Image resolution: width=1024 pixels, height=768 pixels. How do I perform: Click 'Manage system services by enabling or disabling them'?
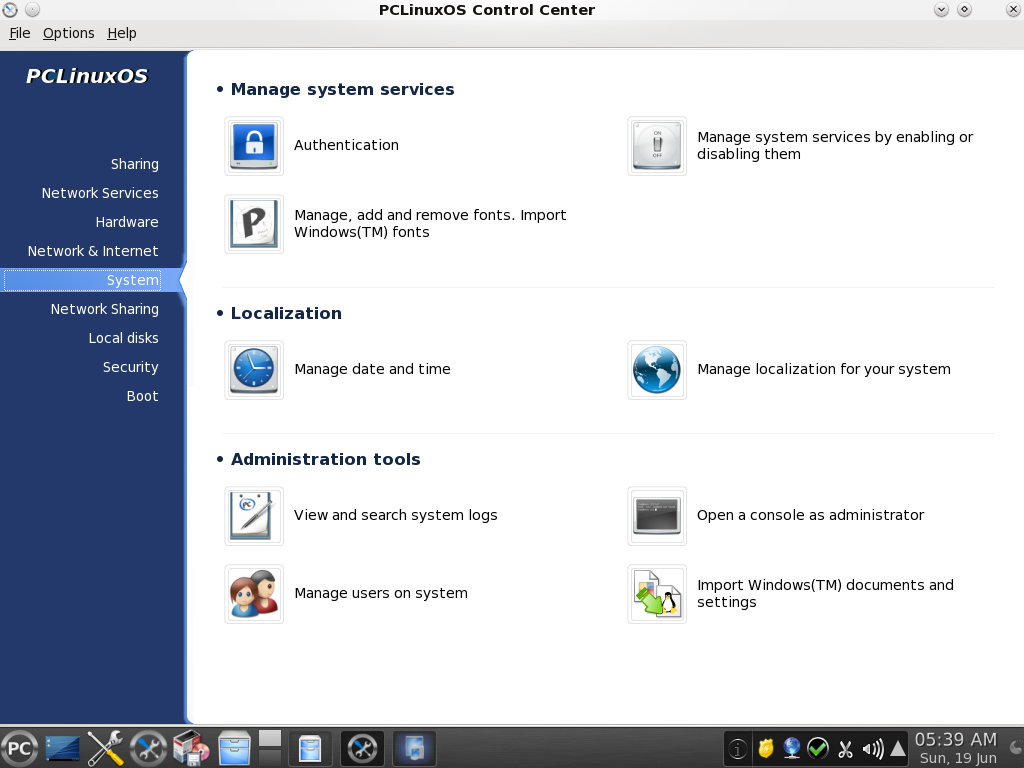[835, 146]
